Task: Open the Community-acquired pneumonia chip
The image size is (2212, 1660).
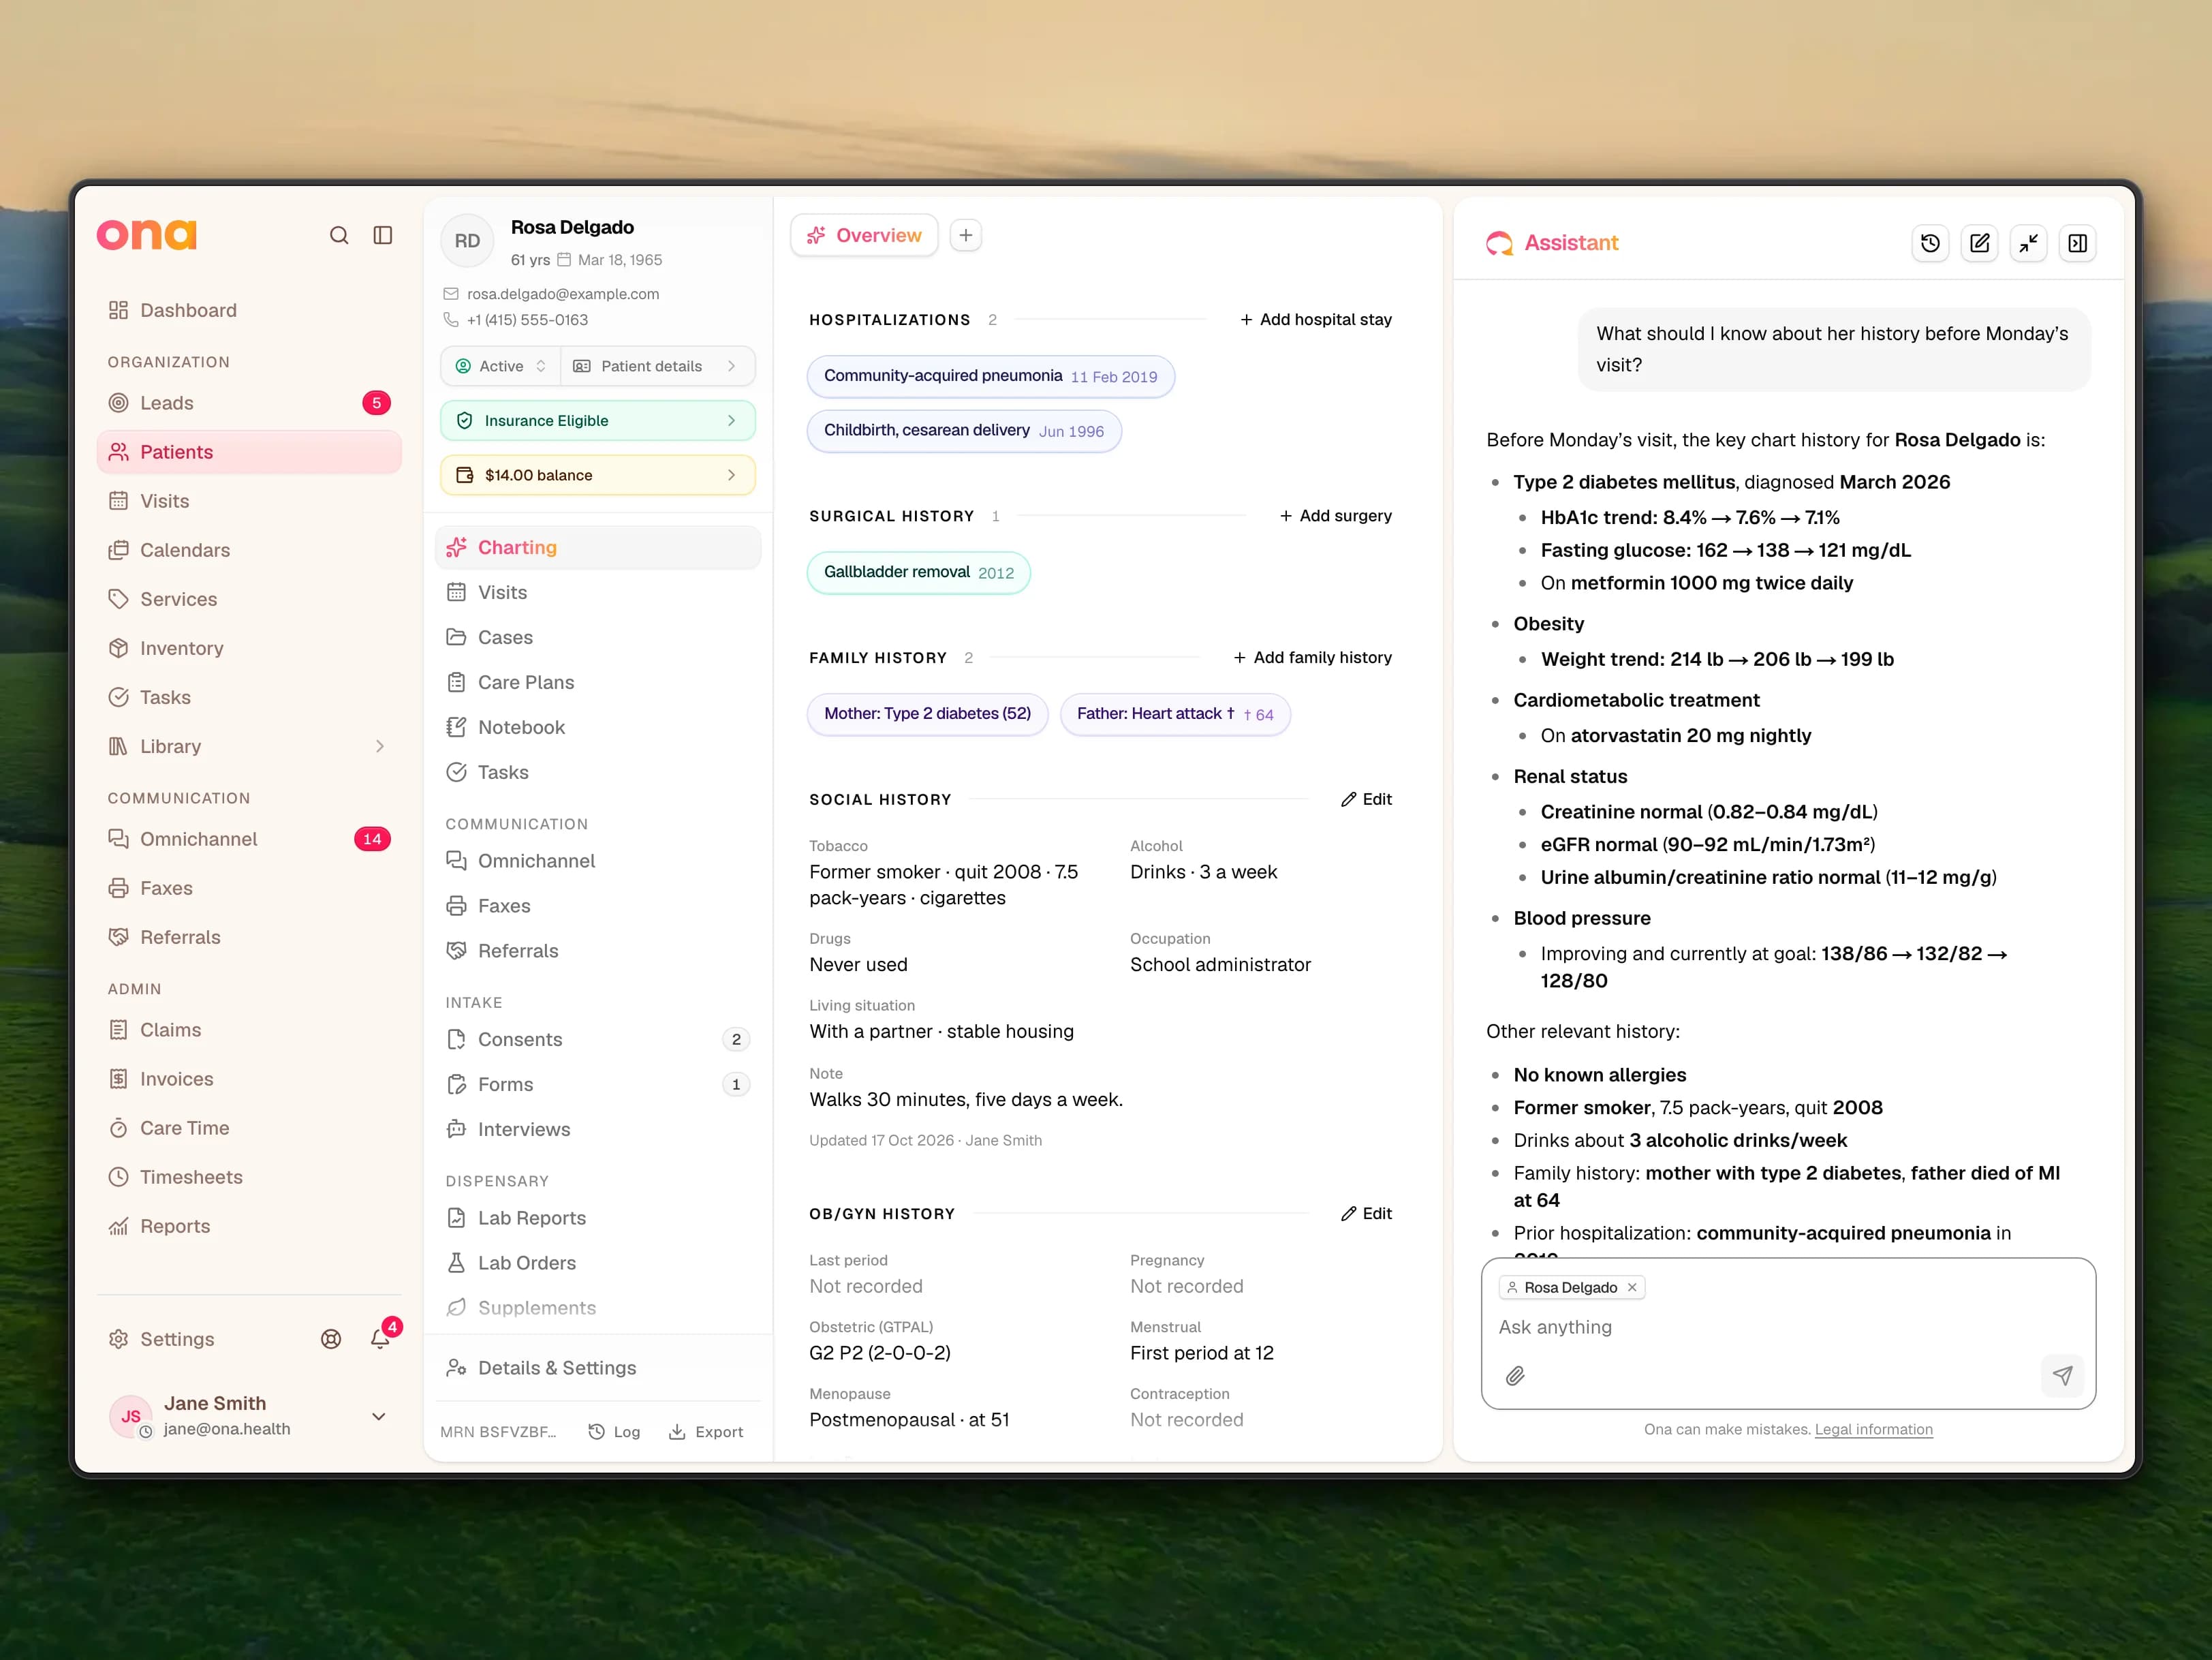Action: (990, 377)
